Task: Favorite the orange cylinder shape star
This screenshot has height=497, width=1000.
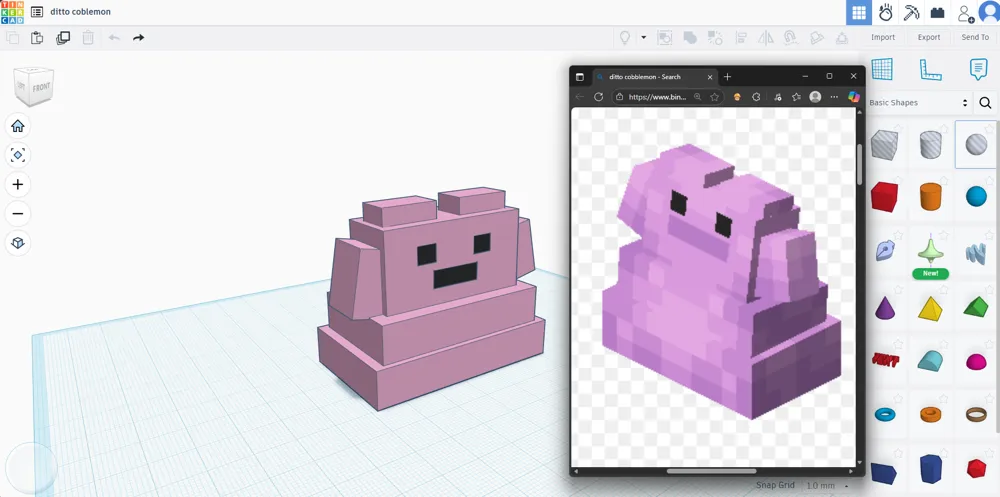Action: pos(942,182)
